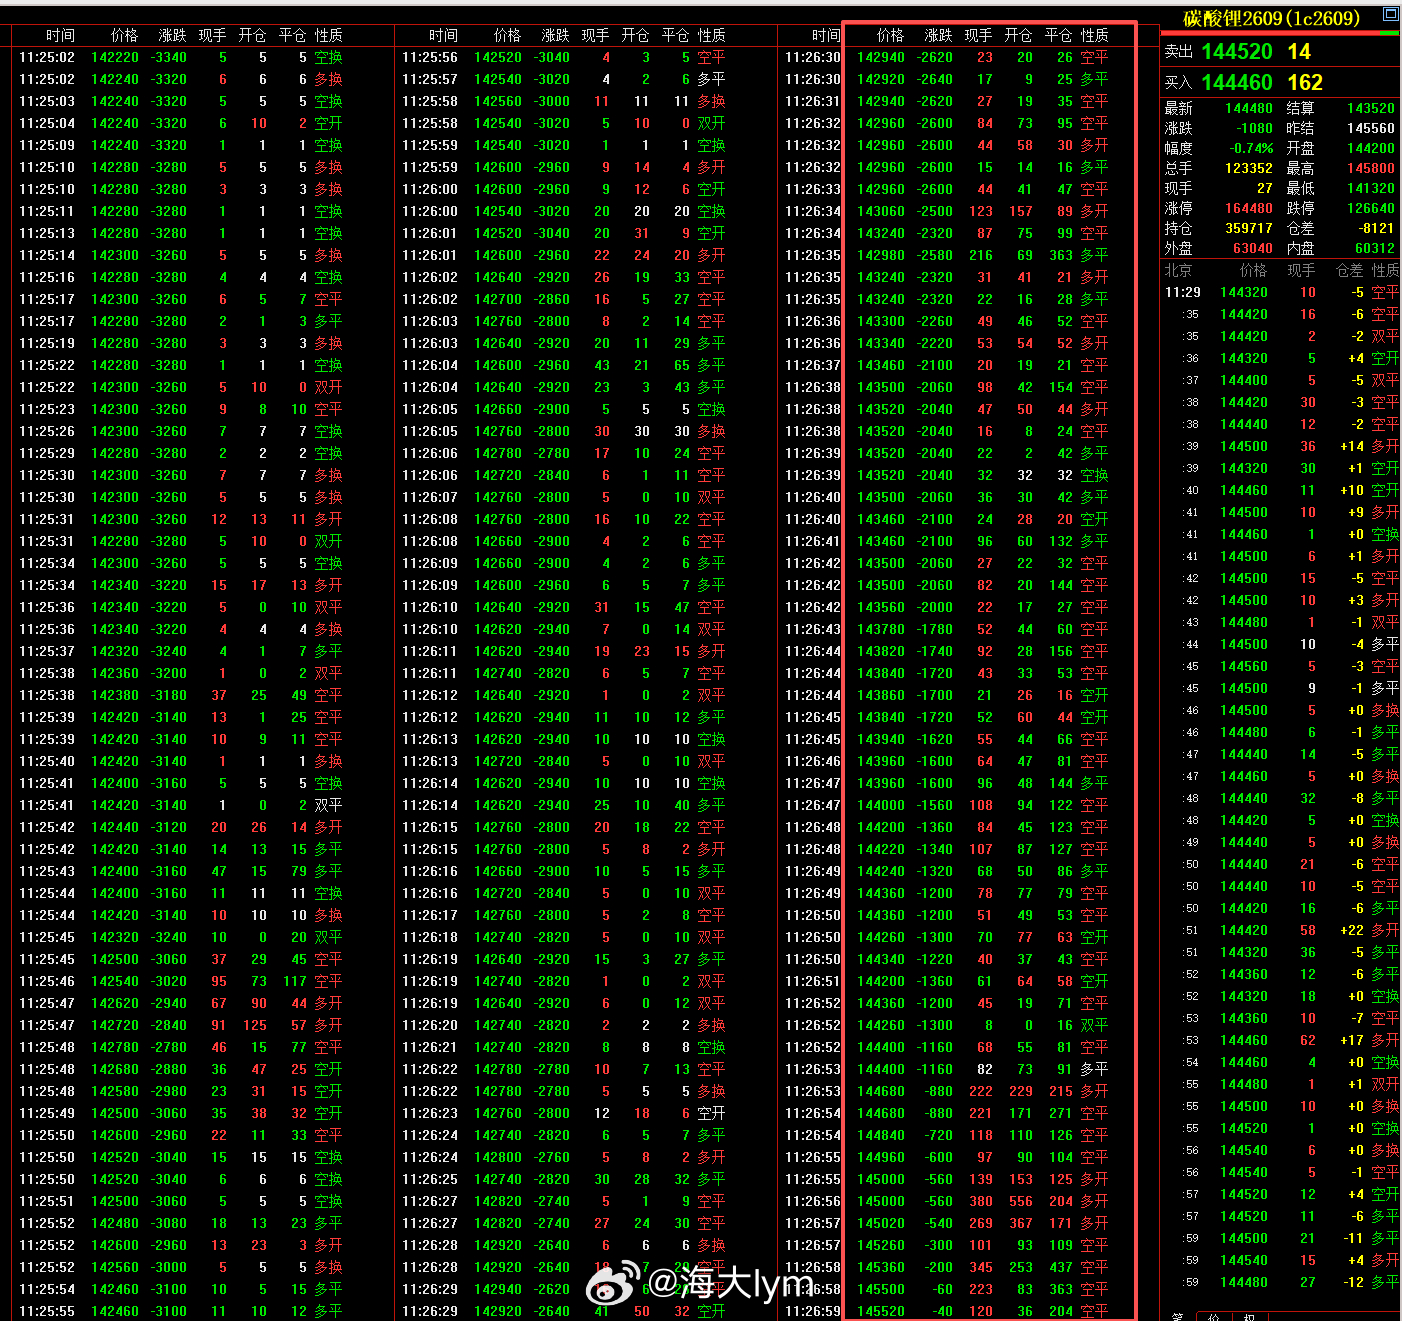Click the ask volume 14 beside 卖出

coord(1299,51)
